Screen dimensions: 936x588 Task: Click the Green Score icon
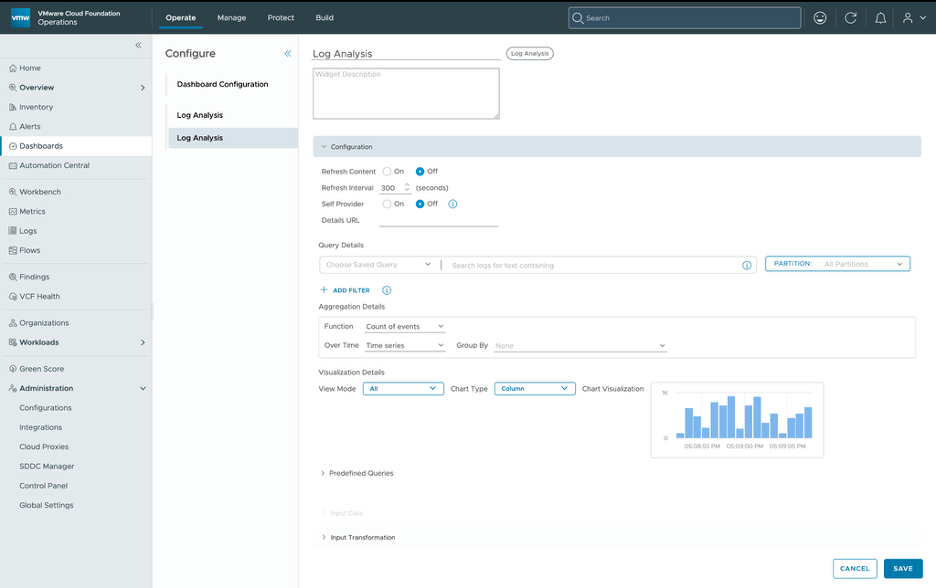[13, 369]
